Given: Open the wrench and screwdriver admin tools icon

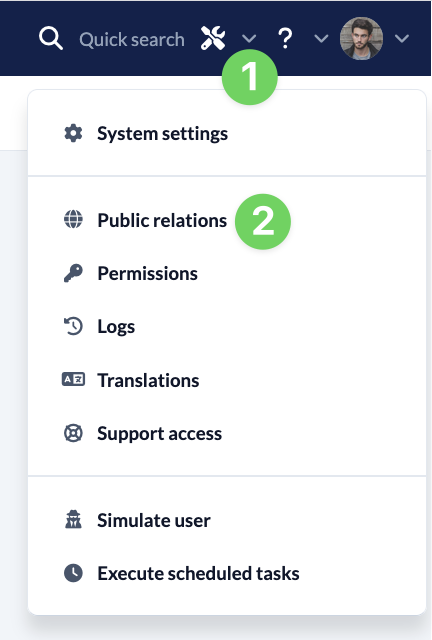Looking at the screenshot, I should click(x=213, y=38).
